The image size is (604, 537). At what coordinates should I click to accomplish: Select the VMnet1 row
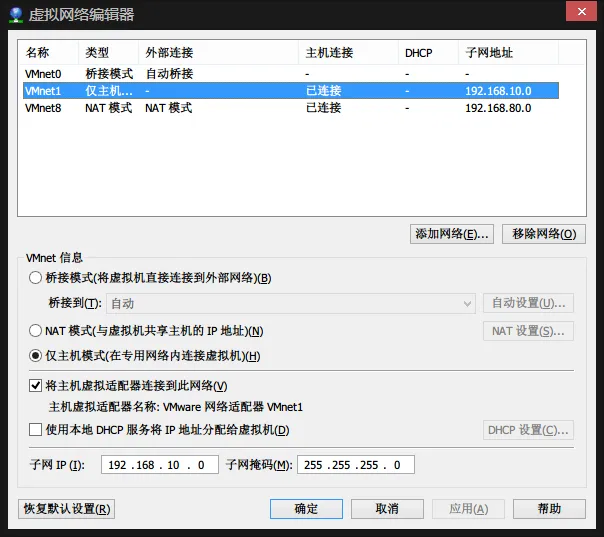point(291,91)
